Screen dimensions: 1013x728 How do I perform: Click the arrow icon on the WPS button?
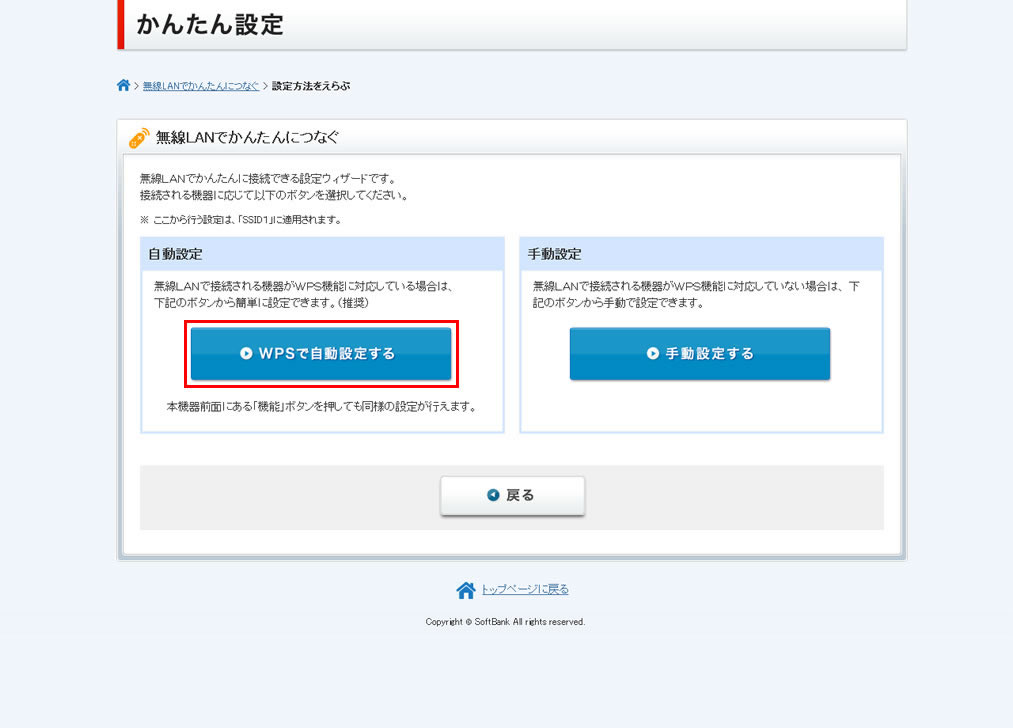point(246,354)
